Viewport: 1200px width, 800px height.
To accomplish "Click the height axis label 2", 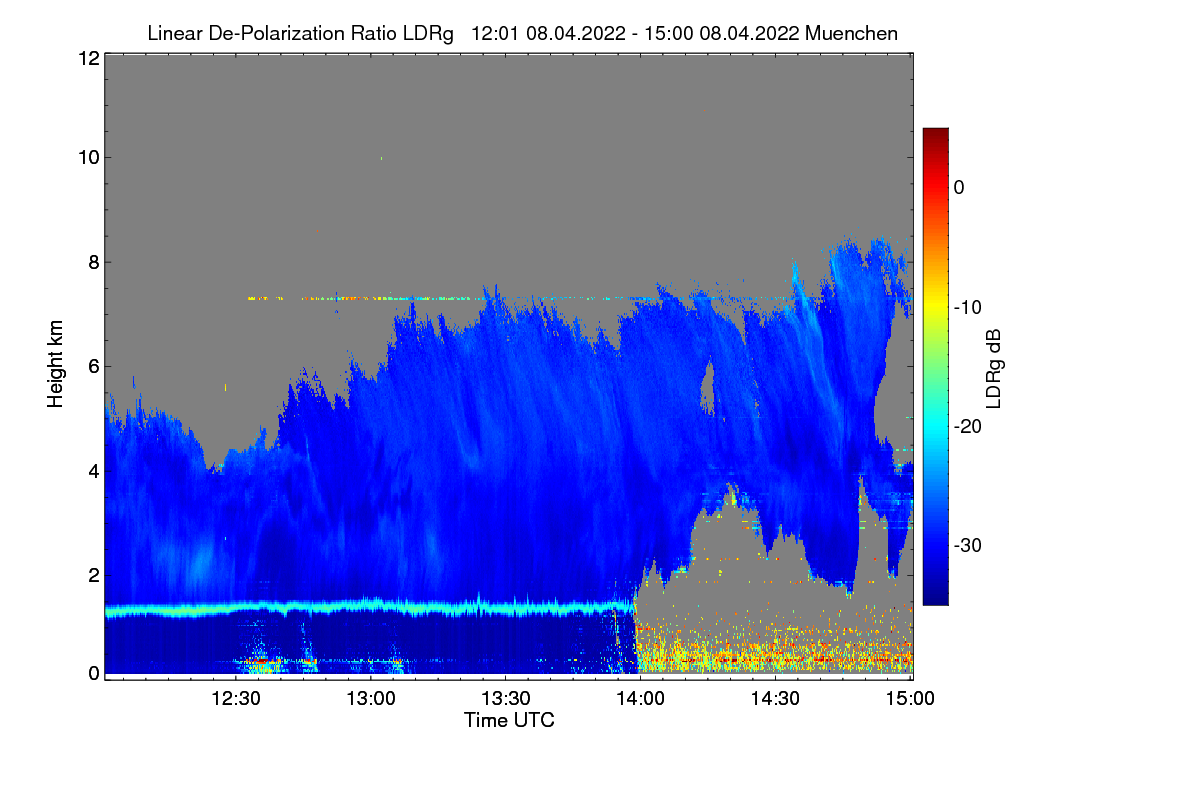I will 92,575.
